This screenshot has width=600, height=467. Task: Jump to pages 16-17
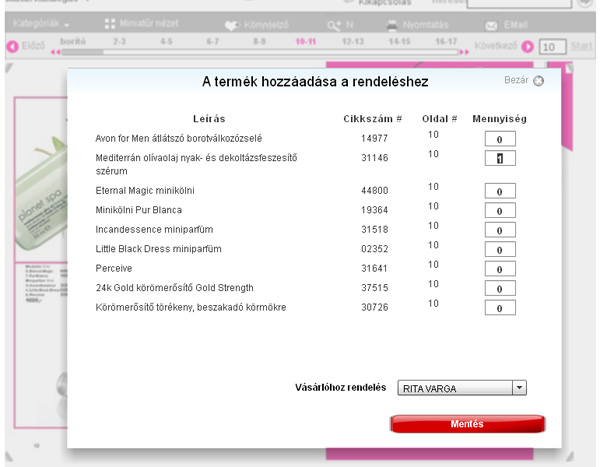[x=446, y=41]
